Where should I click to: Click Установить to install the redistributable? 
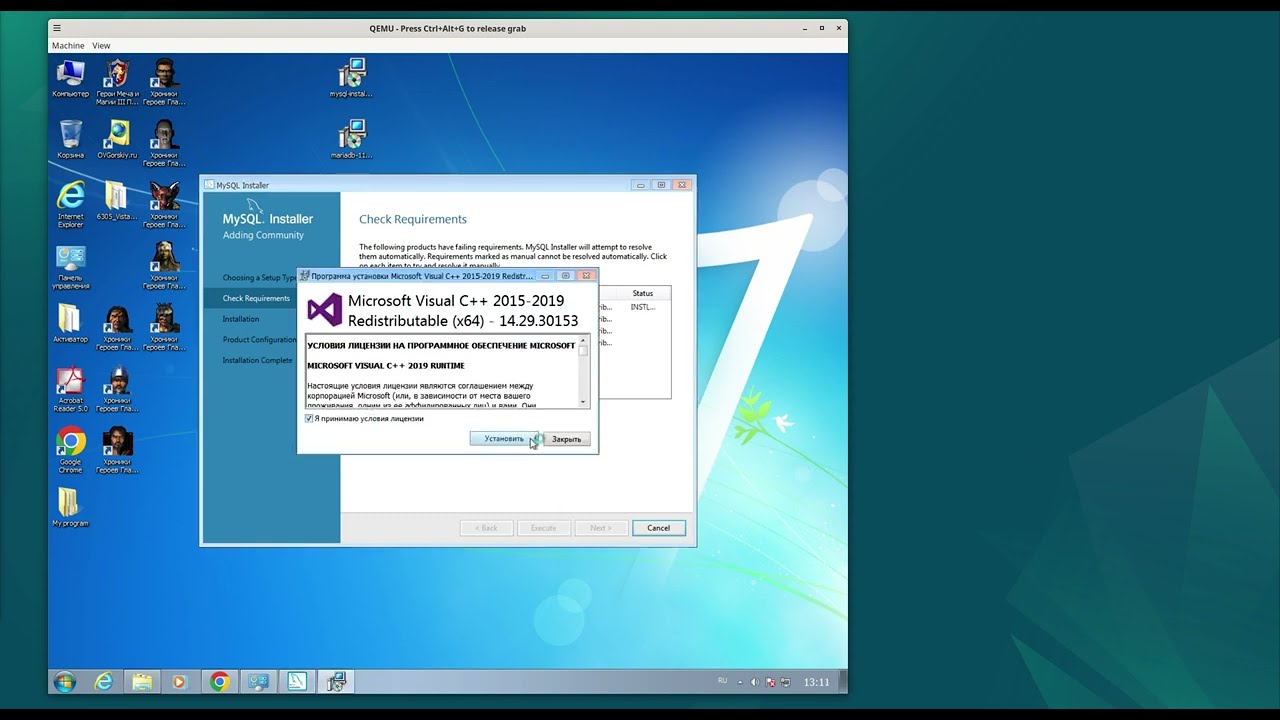tap(504, 439)
